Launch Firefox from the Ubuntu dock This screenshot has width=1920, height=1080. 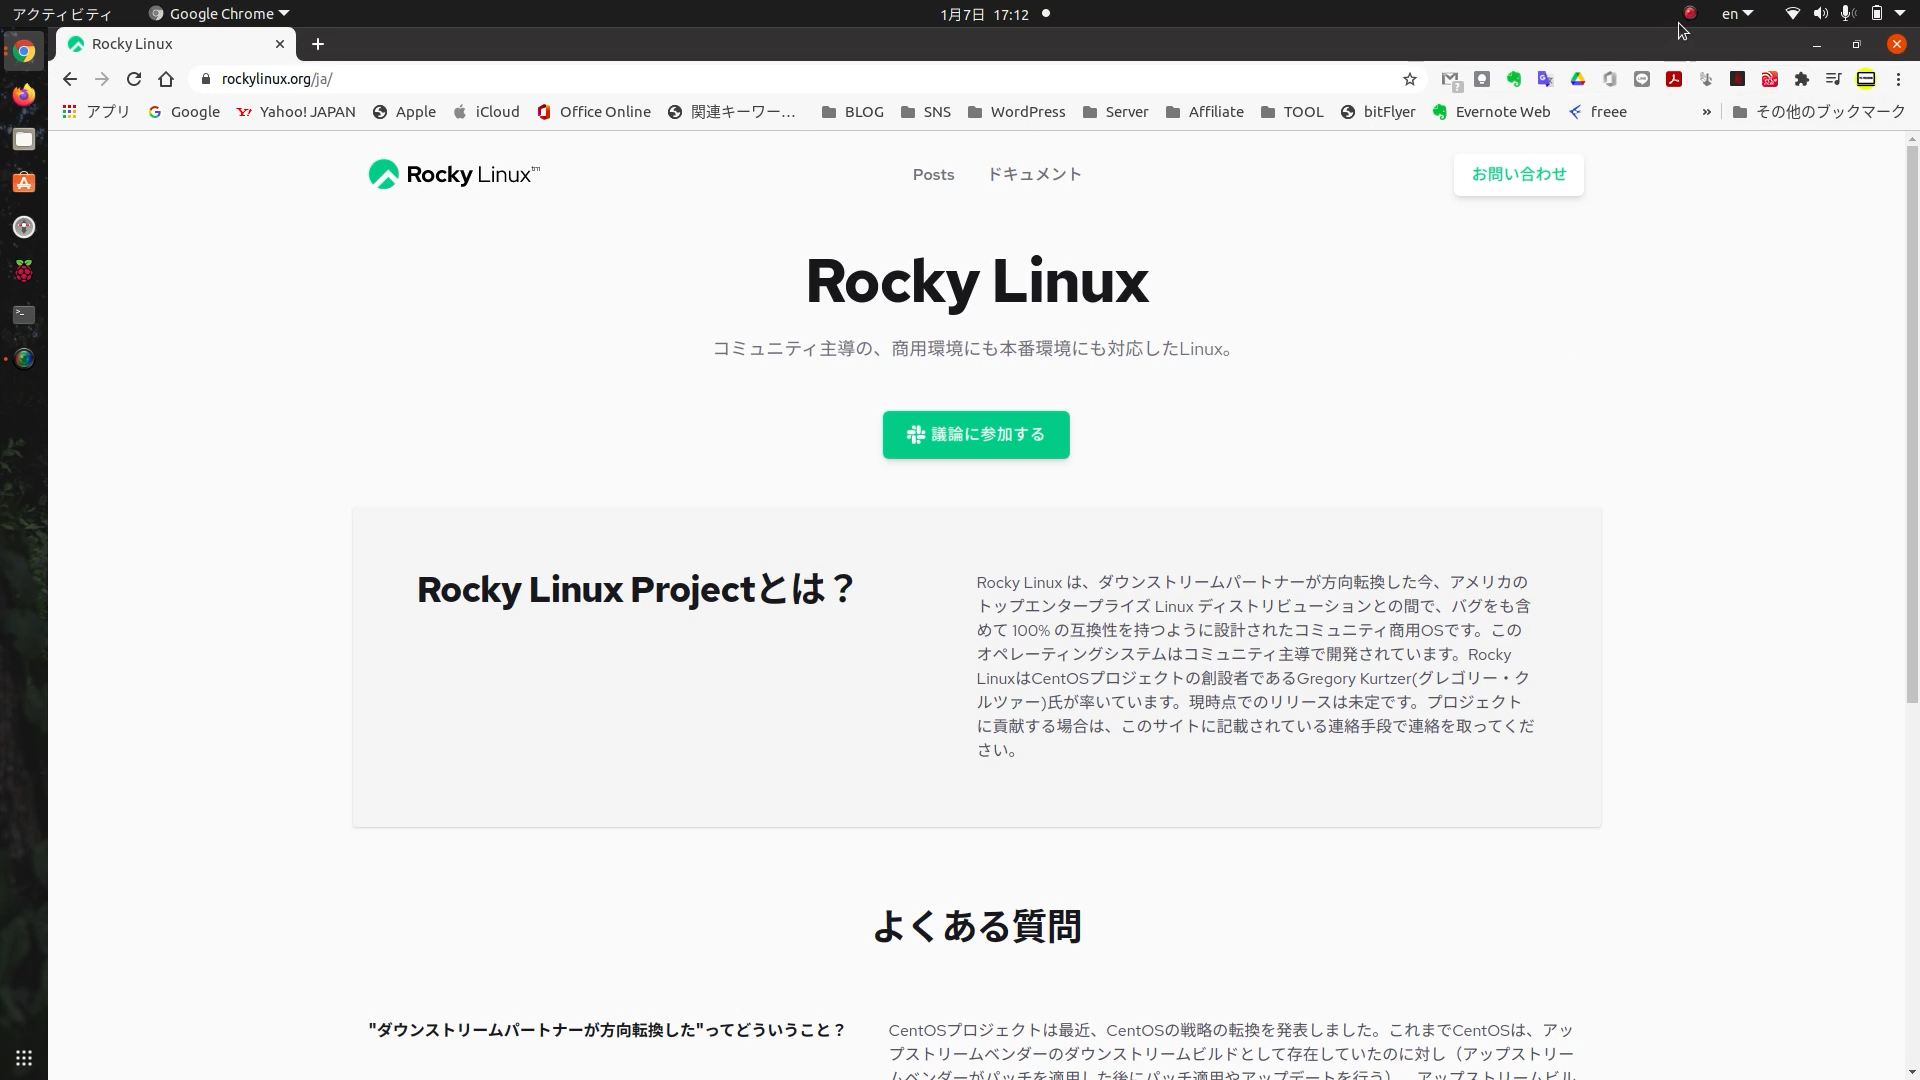click(24, 95)
